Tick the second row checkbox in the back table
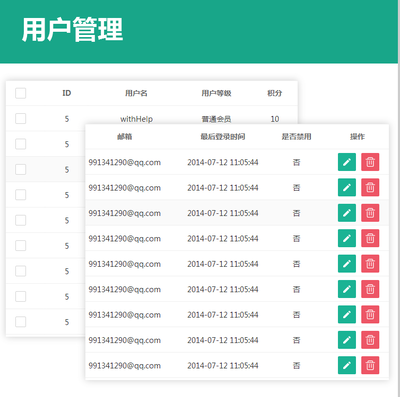This screenshot has width=400, height=397. click(x=21, y=144)
